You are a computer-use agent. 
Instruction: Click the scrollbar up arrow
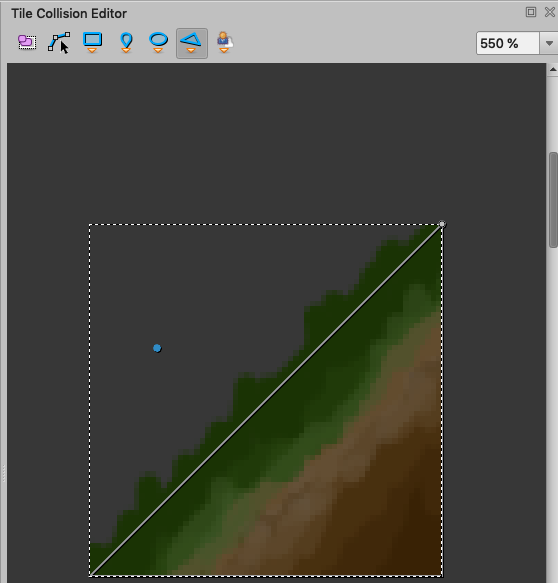pyautogui.click(x=553, y=70)
